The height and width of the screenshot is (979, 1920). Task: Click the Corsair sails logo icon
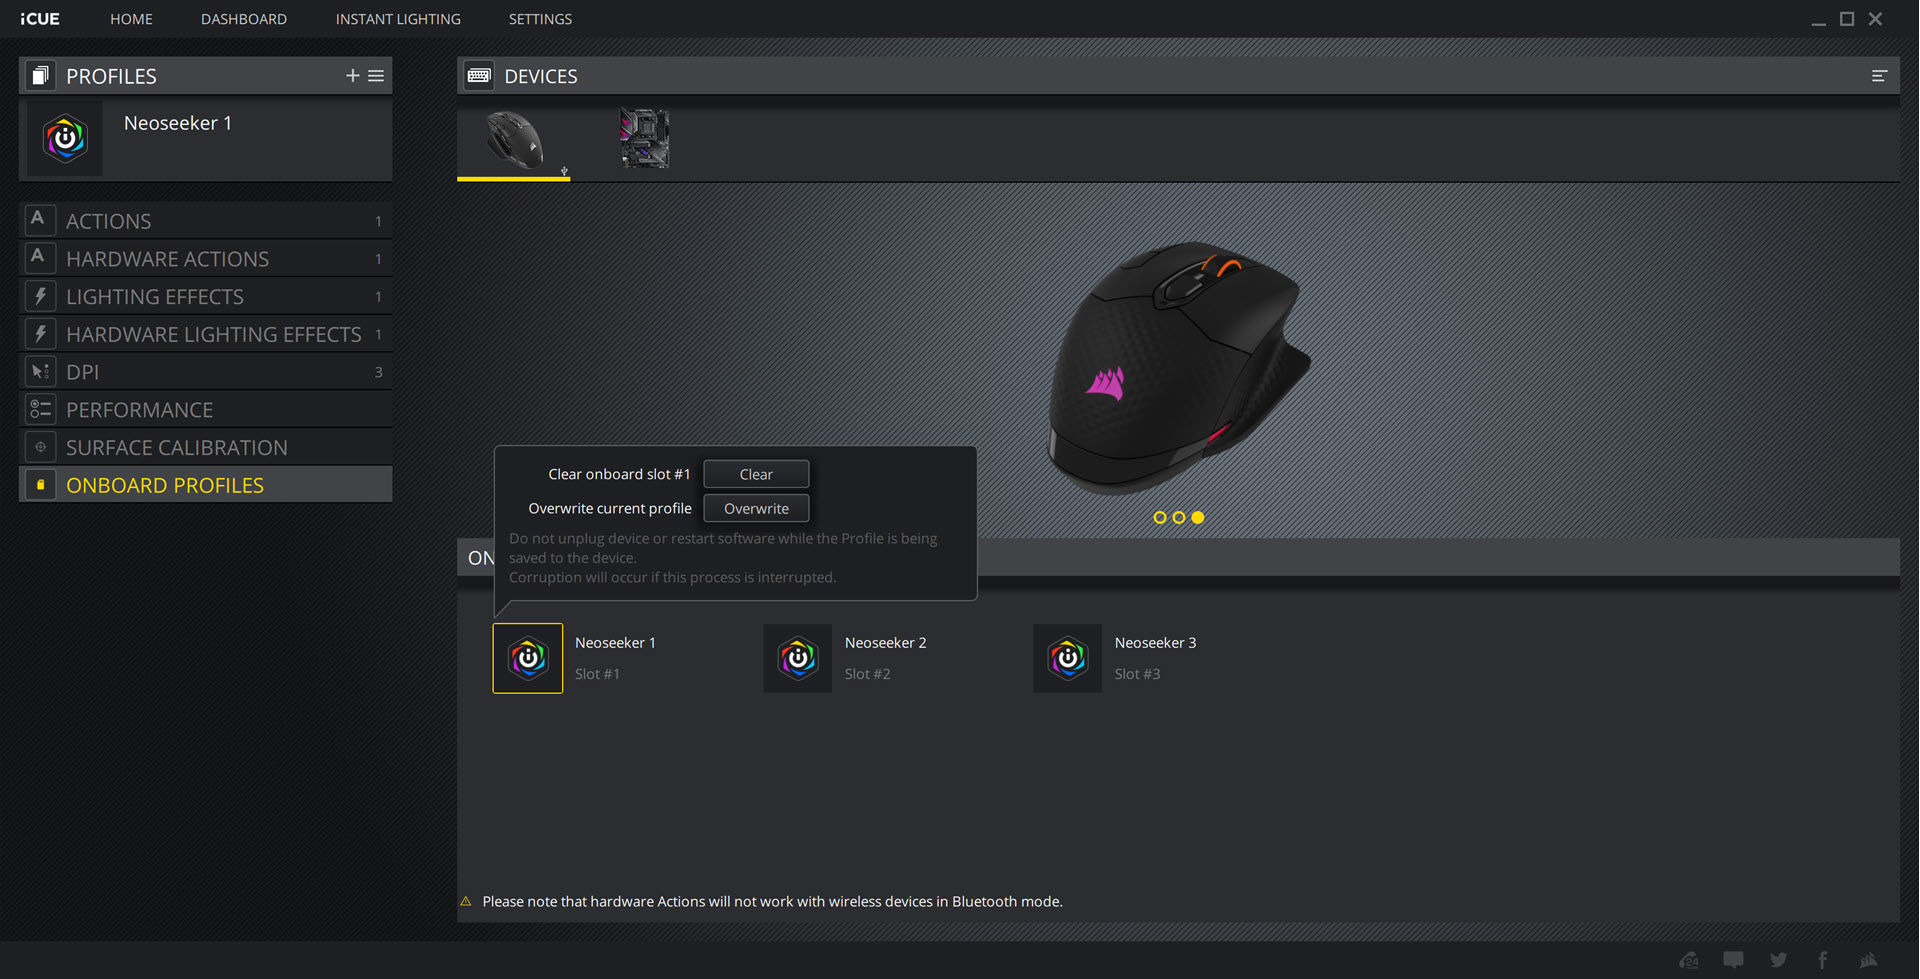click(1869, 960)
